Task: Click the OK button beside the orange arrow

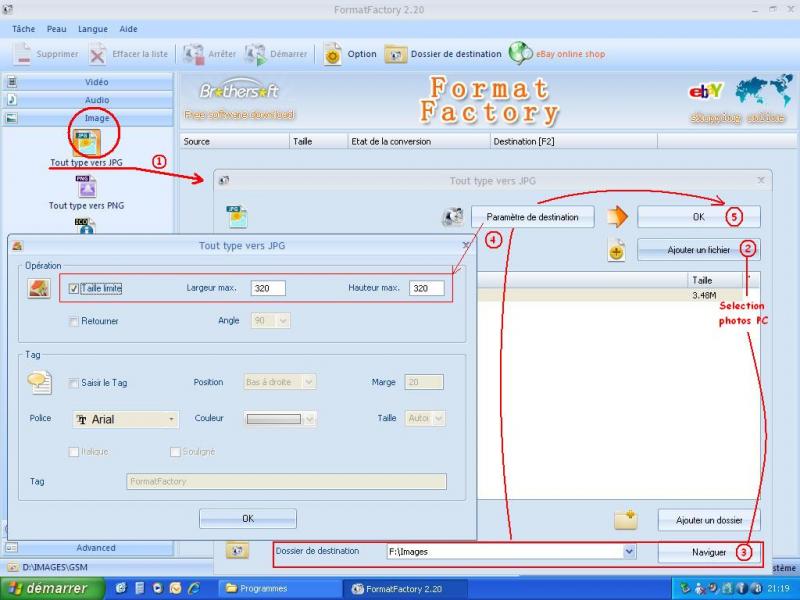Action: [x=698, y=216]
